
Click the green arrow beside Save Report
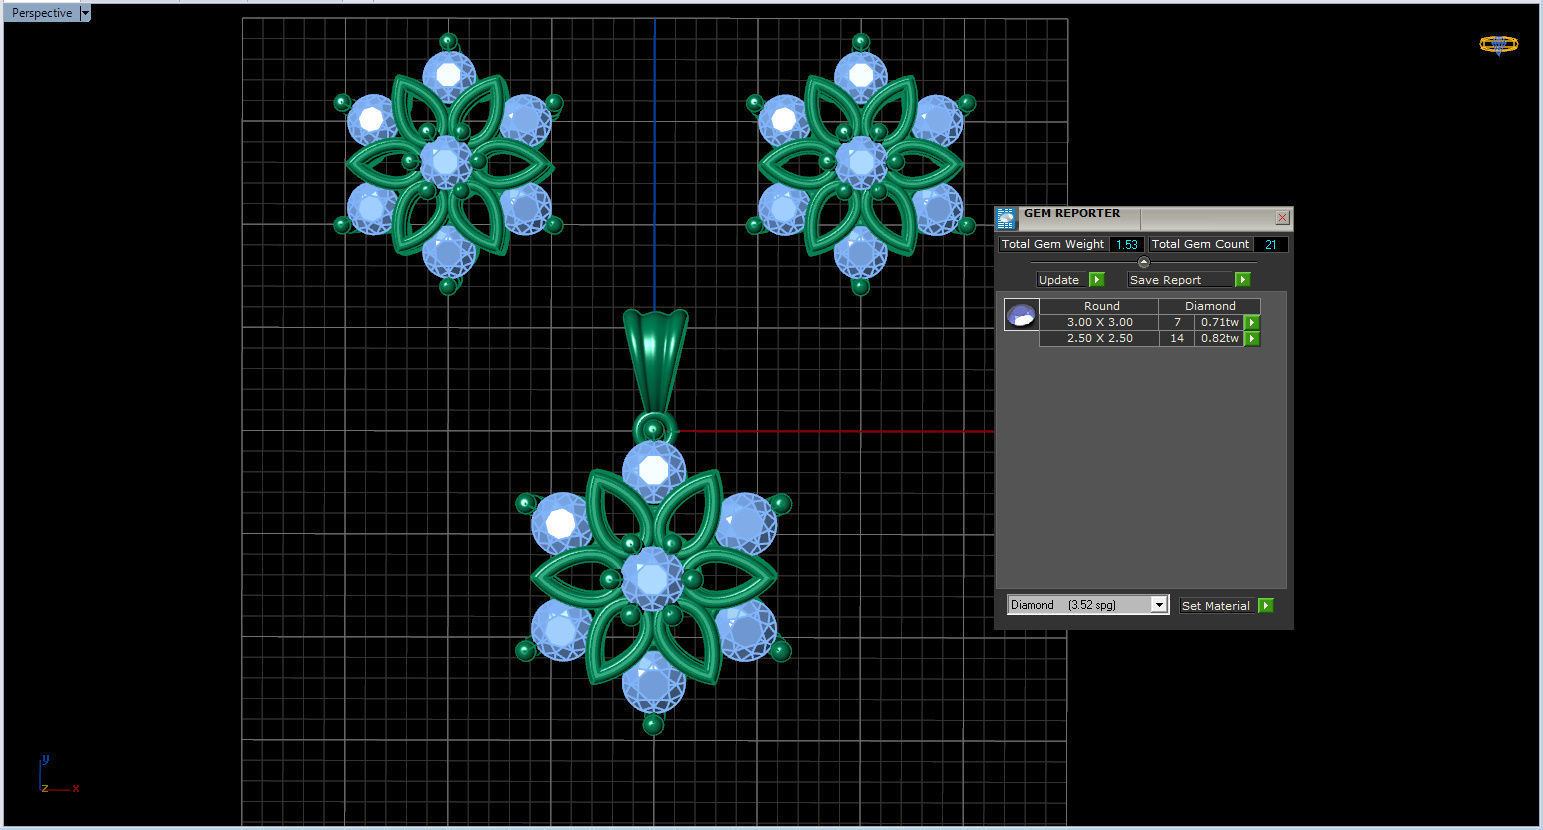(x=1243, y=280)
